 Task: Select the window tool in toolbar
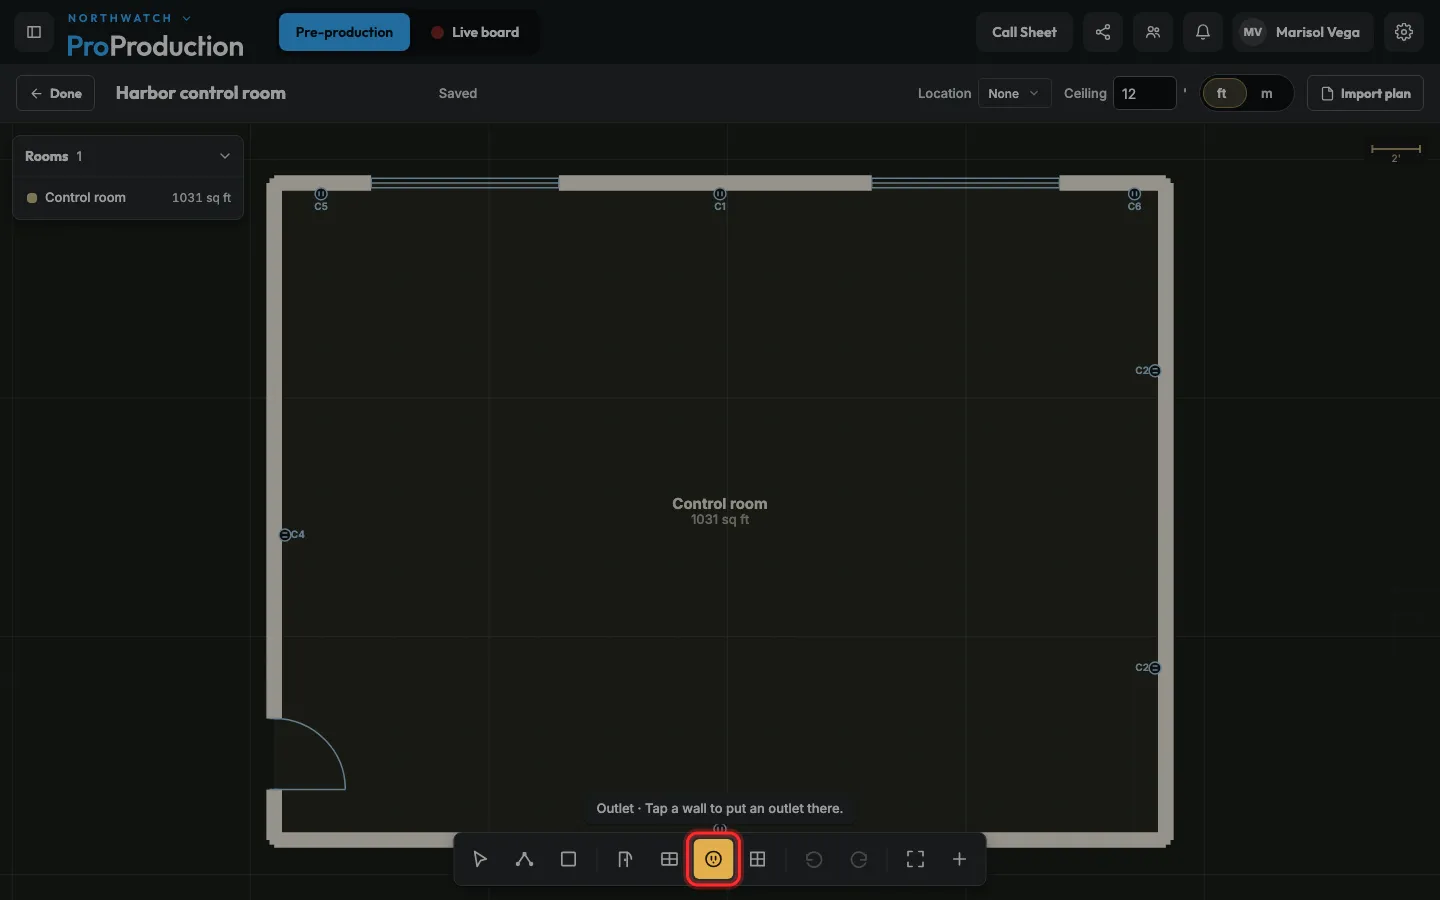669,859
